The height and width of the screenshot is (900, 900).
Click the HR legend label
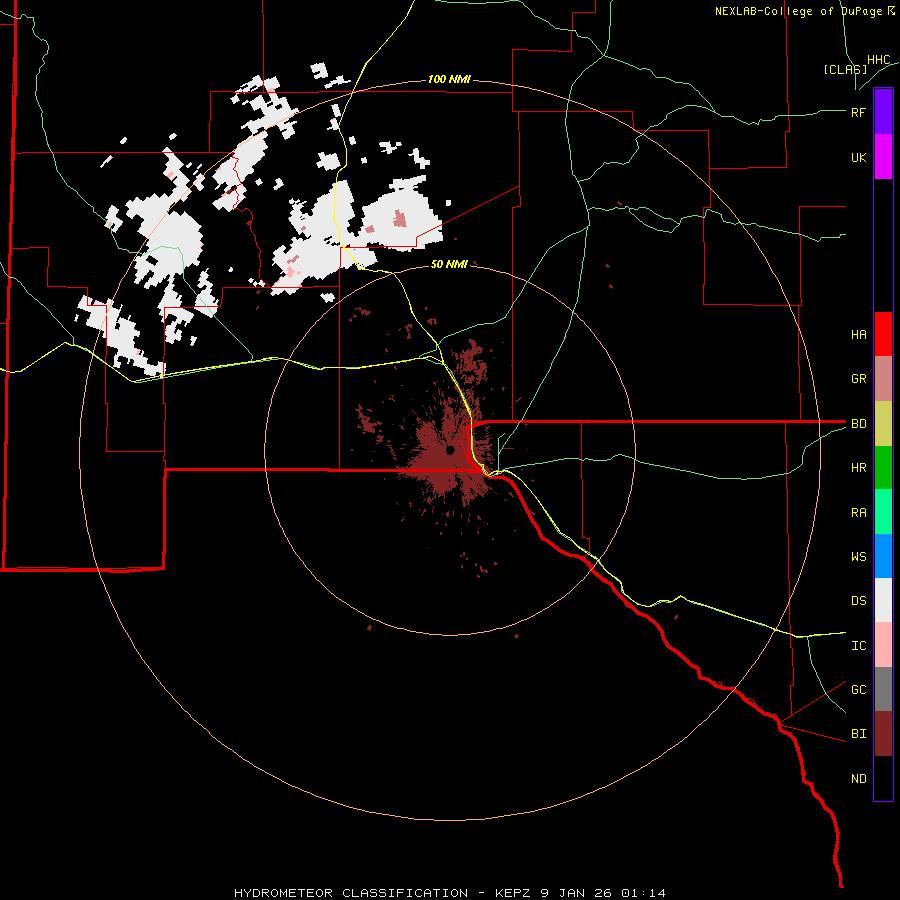pyautogui.click(x=858, y=468)
